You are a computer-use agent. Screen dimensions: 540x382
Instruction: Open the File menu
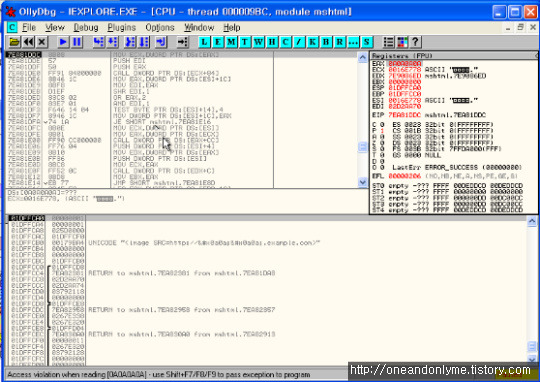pyautogui.click(x=29, y=27)
